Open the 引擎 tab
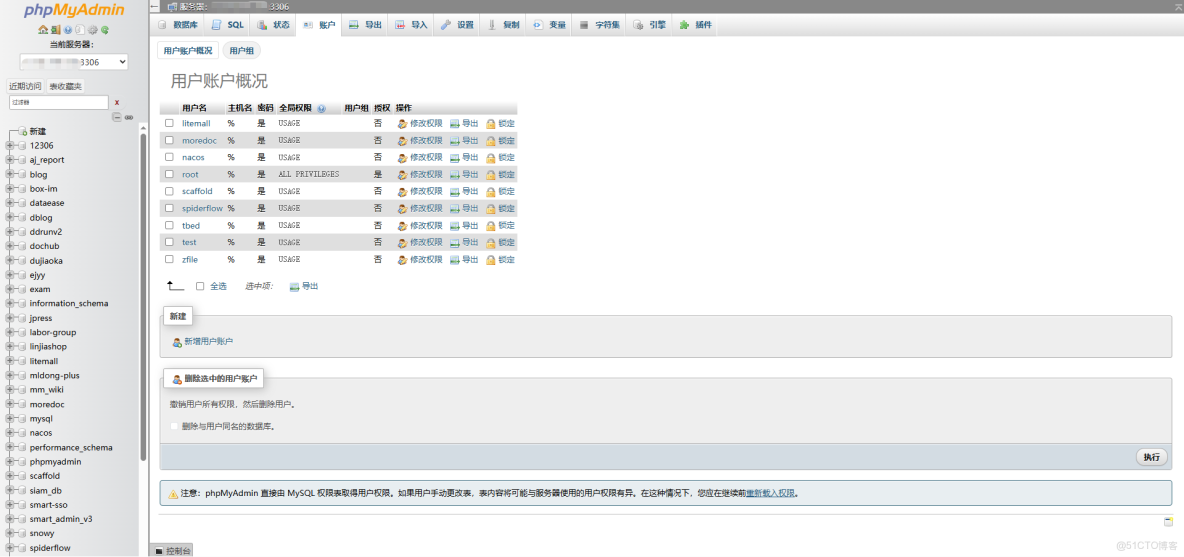Image resolution: width=1184 pixels, height=557 pixels. point(649,25)
